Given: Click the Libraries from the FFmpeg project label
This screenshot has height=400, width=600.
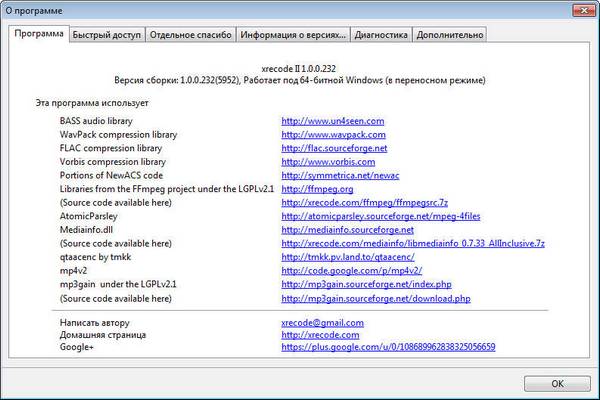Looking at the screenshot, I should (x=167, y=189).
